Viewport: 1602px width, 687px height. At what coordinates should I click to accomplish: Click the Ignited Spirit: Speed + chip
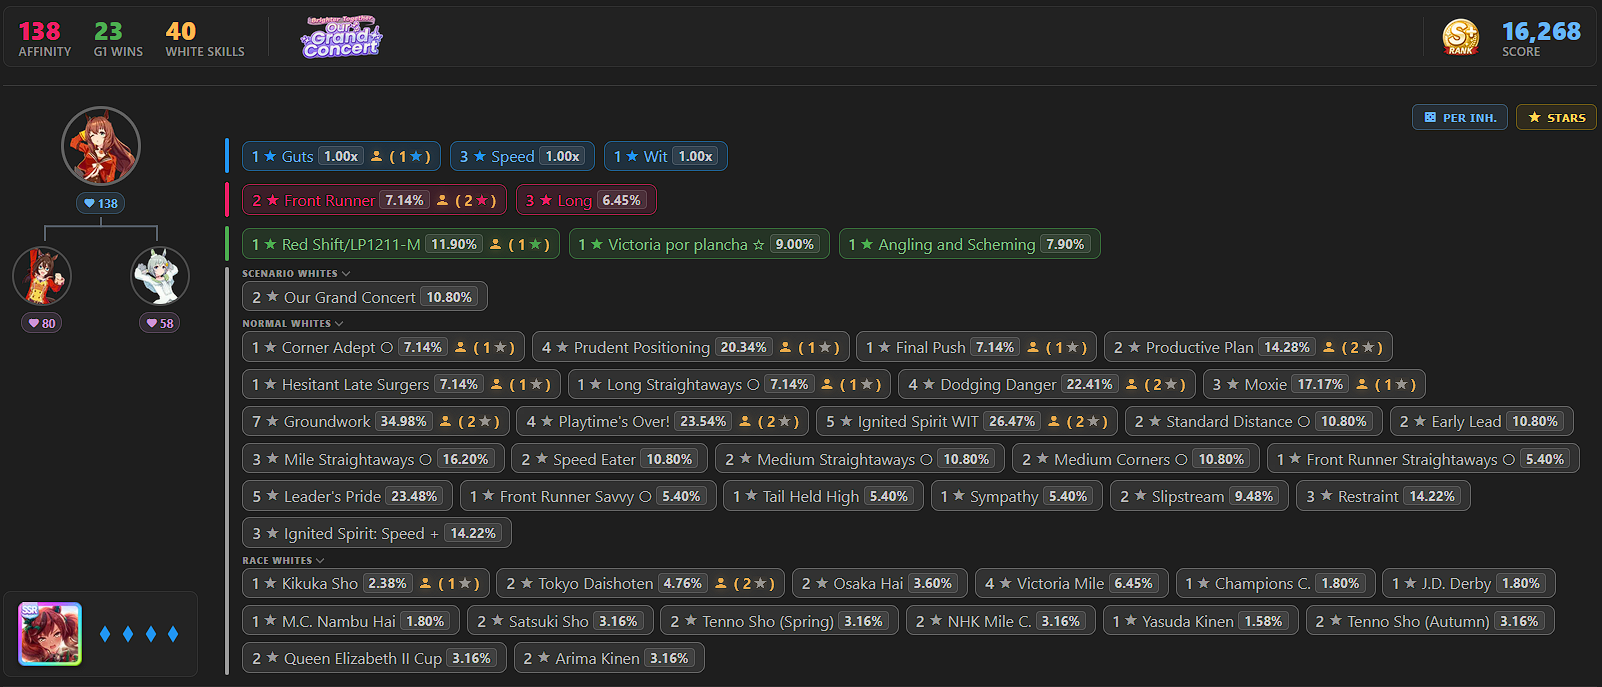[377, 533]
